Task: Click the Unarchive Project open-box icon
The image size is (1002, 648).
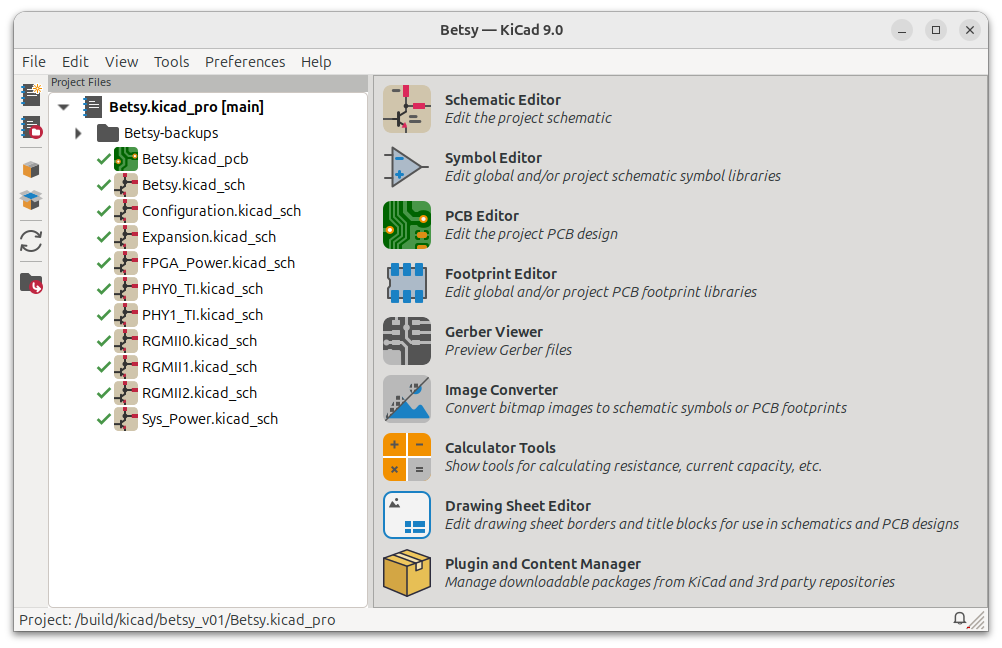Action: point(31,200)
